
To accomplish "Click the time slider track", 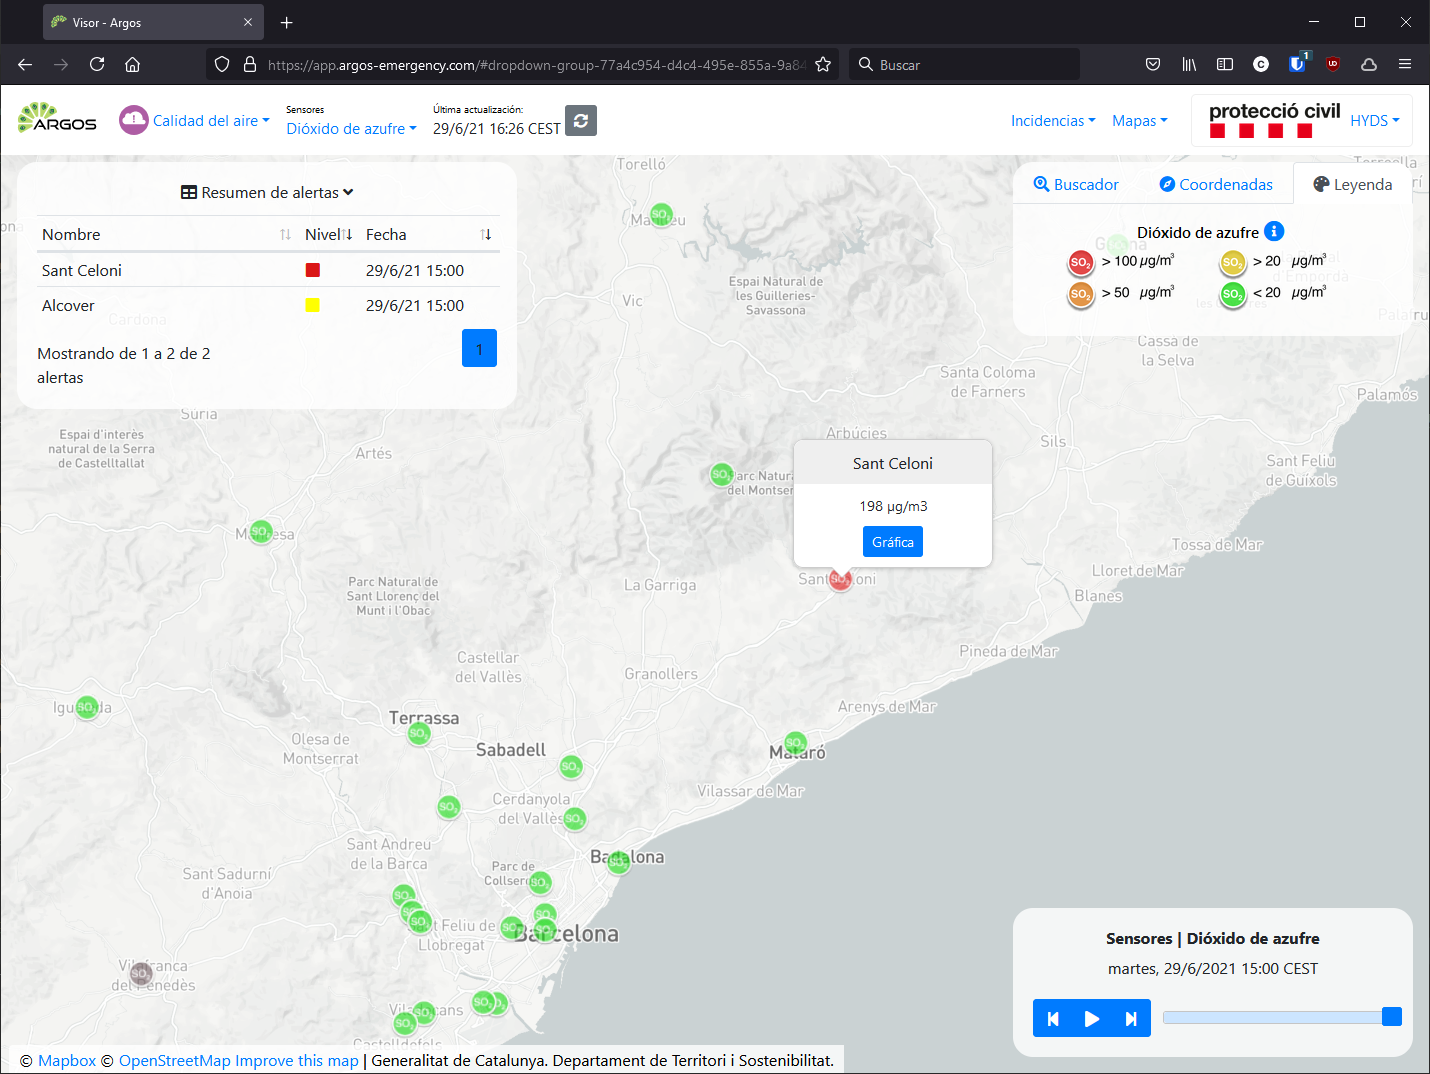I will pos(1282,1017).
